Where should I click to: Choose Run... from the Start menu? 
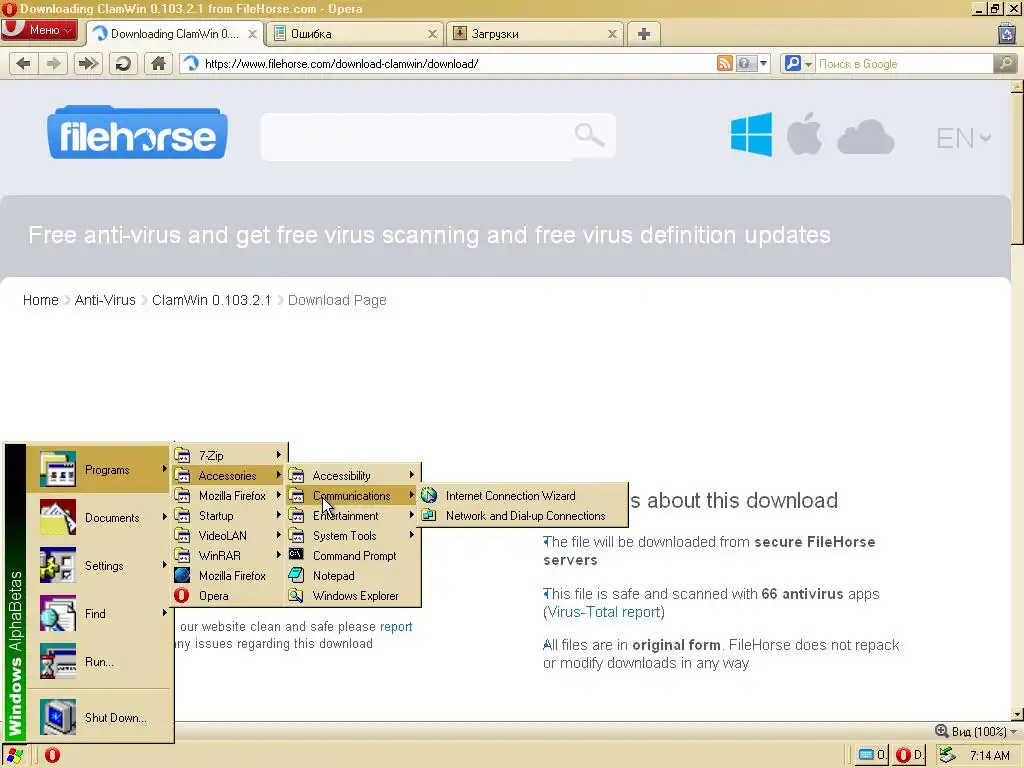point(98,662)
